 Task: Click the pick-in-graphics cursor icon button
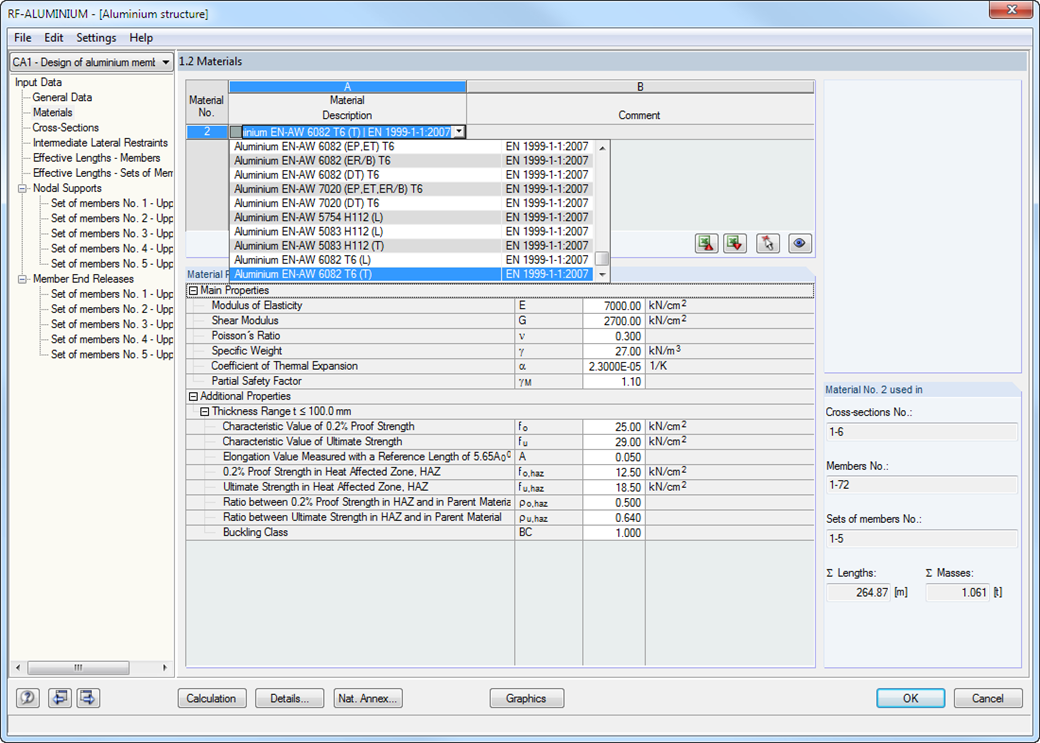tap(768, 243)
